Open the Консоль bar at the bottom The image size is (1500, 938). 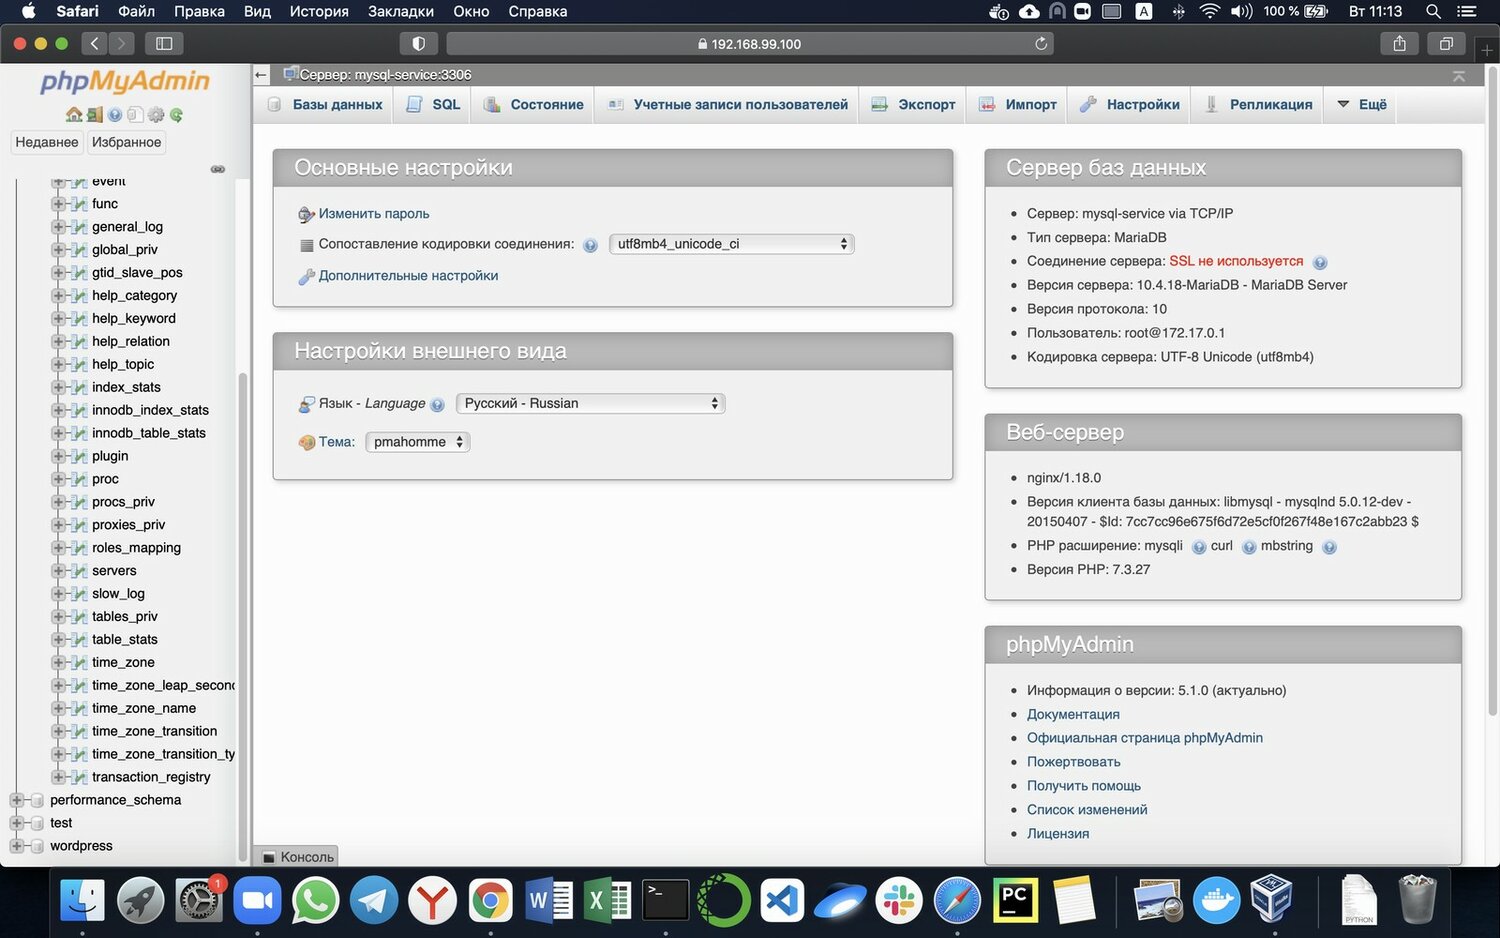pyautogui.click(x=297, y=857)
